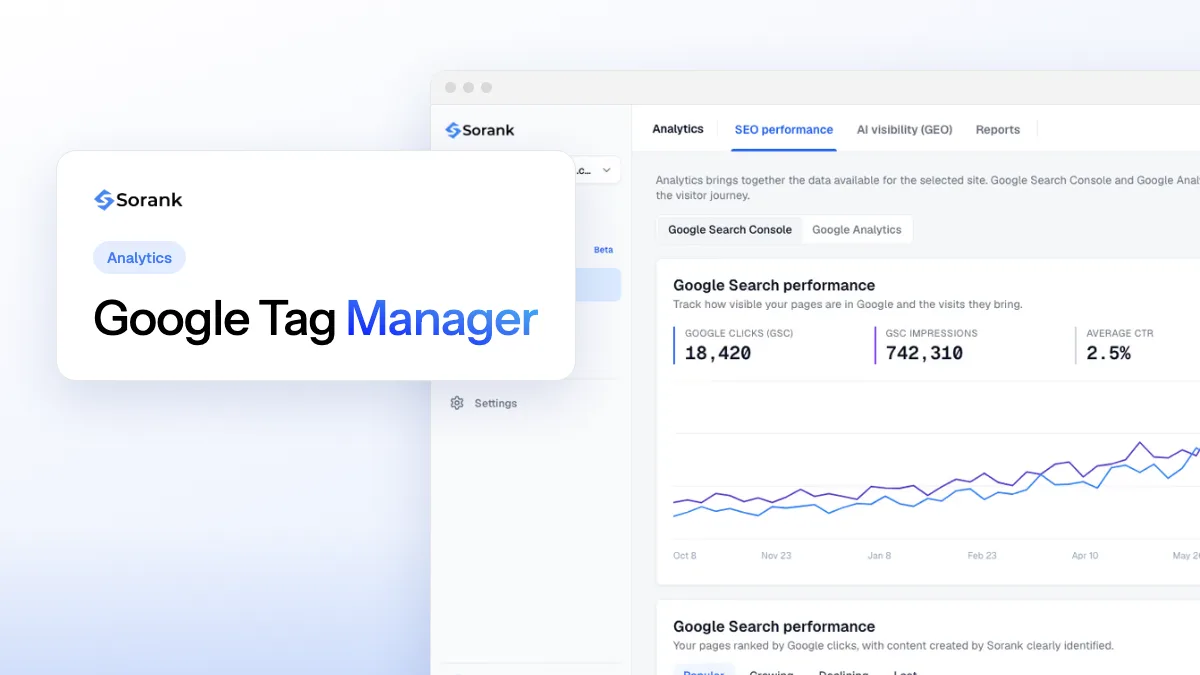Click the Beta label in the sidebar
This screenshot has width=1200, height=675.
tap(603, 250)
